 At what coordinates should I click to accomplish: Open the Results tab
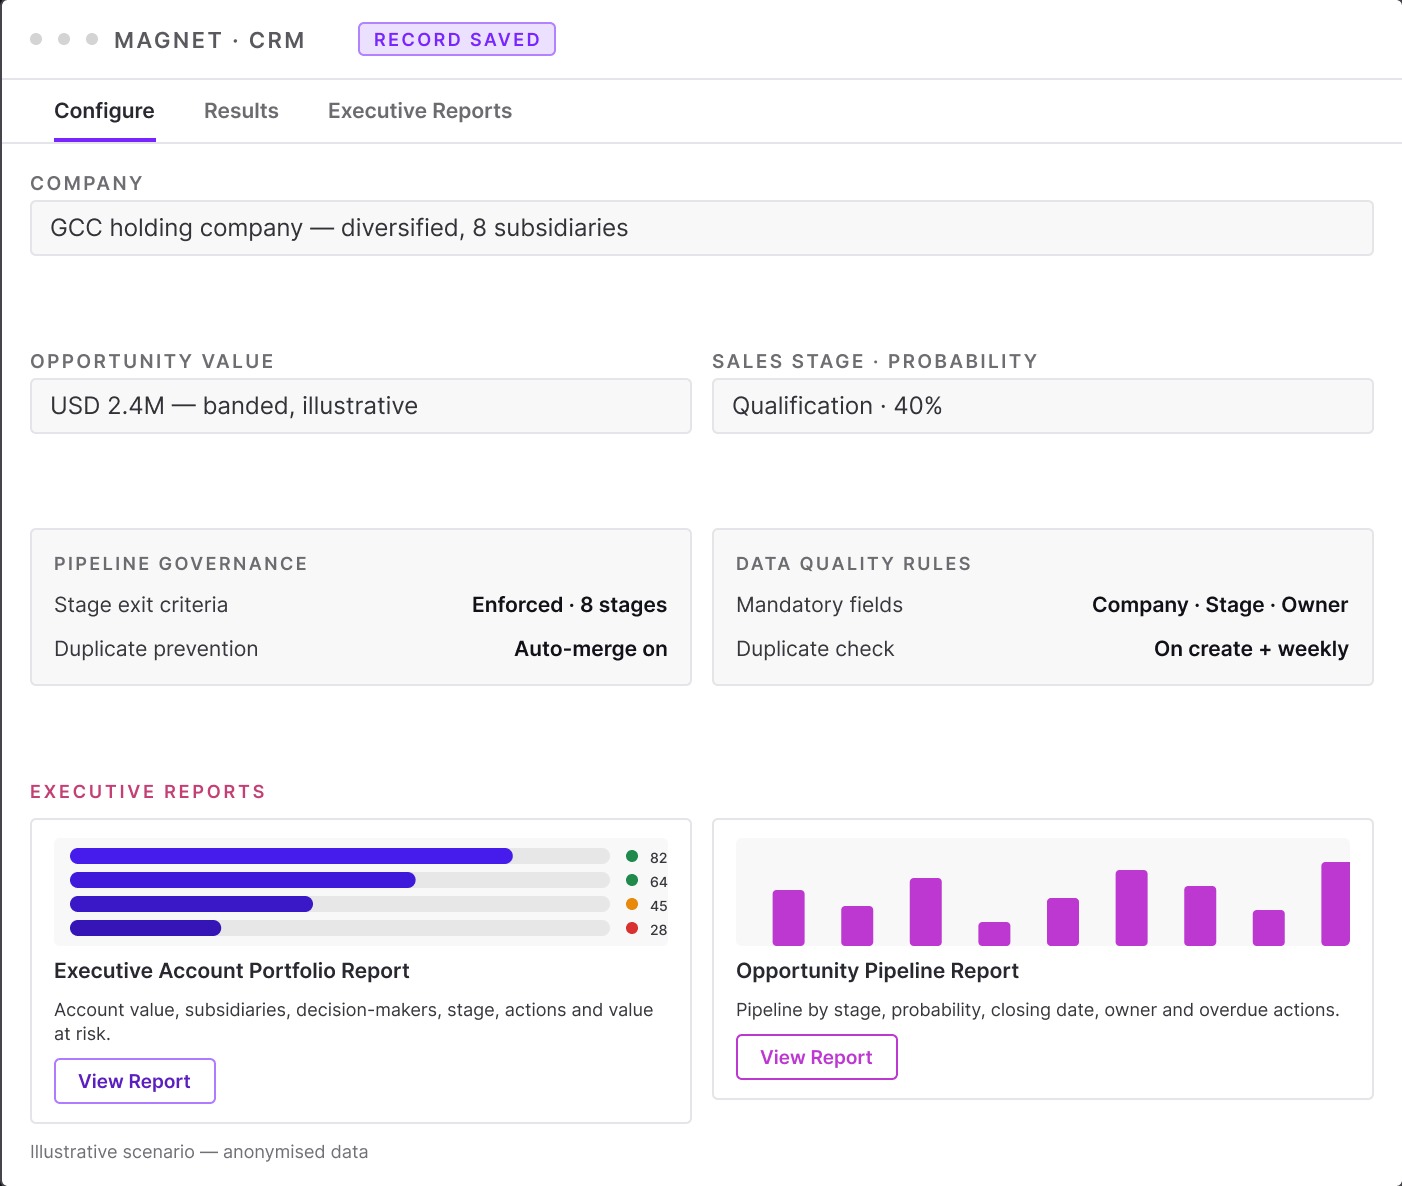pyautogui.click(x=241, y=111)
